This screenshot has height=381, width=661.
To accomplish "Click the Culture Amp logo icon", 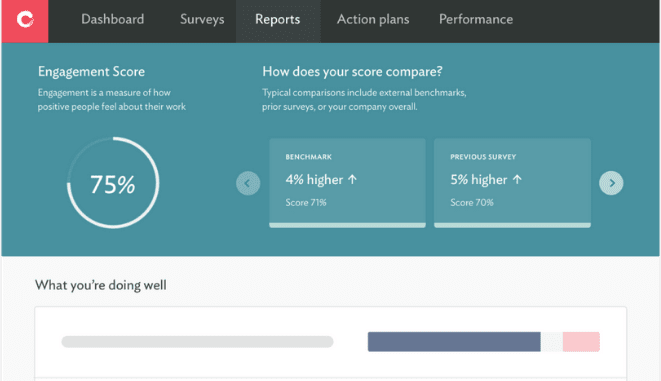I will coord(25,19).
